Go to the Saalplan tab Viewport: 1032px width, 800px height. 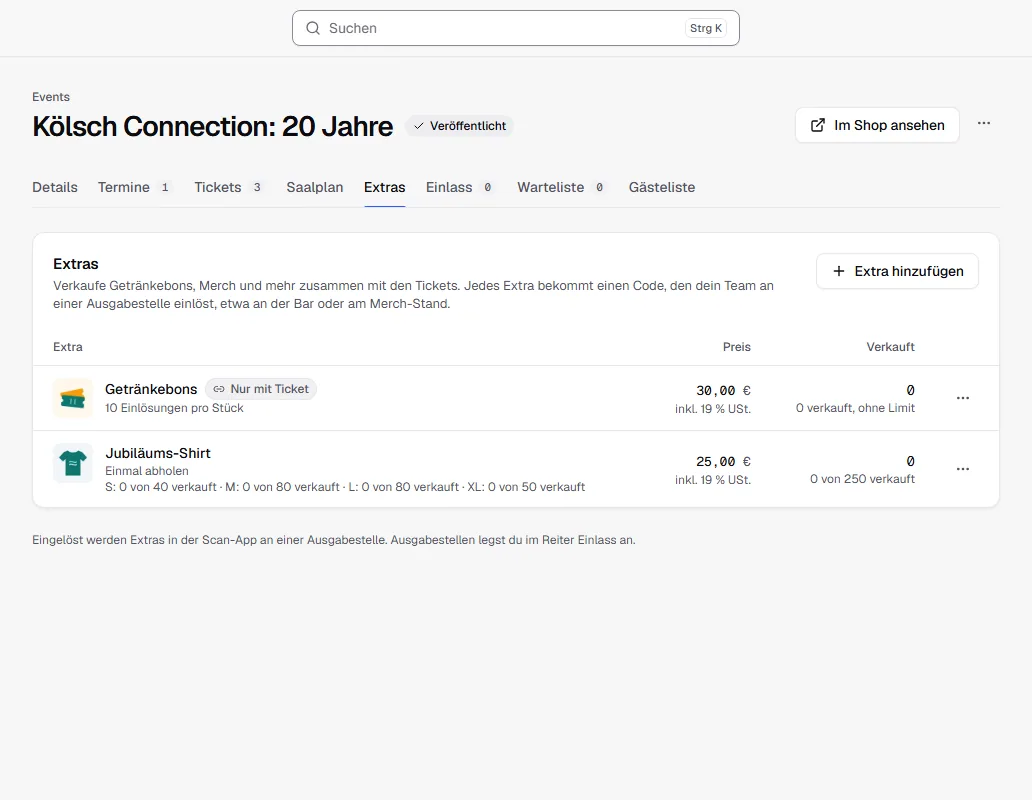click(315, 188)
